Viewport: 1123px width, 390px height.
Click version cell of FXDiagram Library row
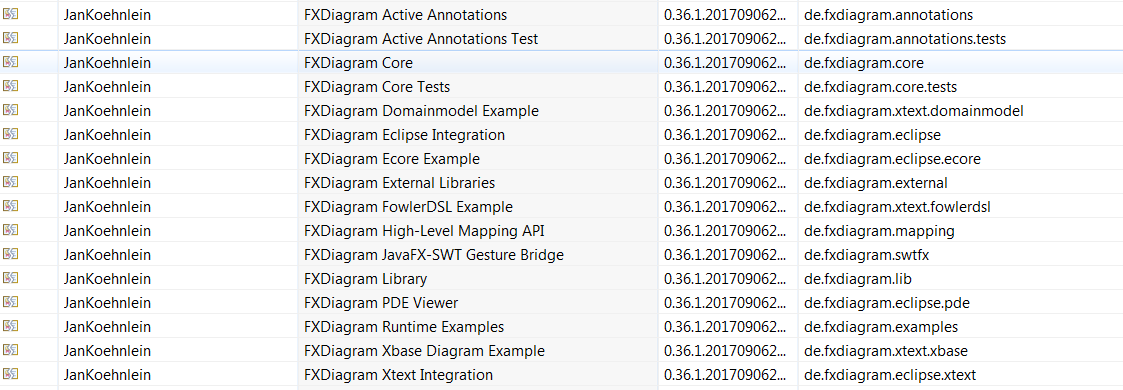728,278
